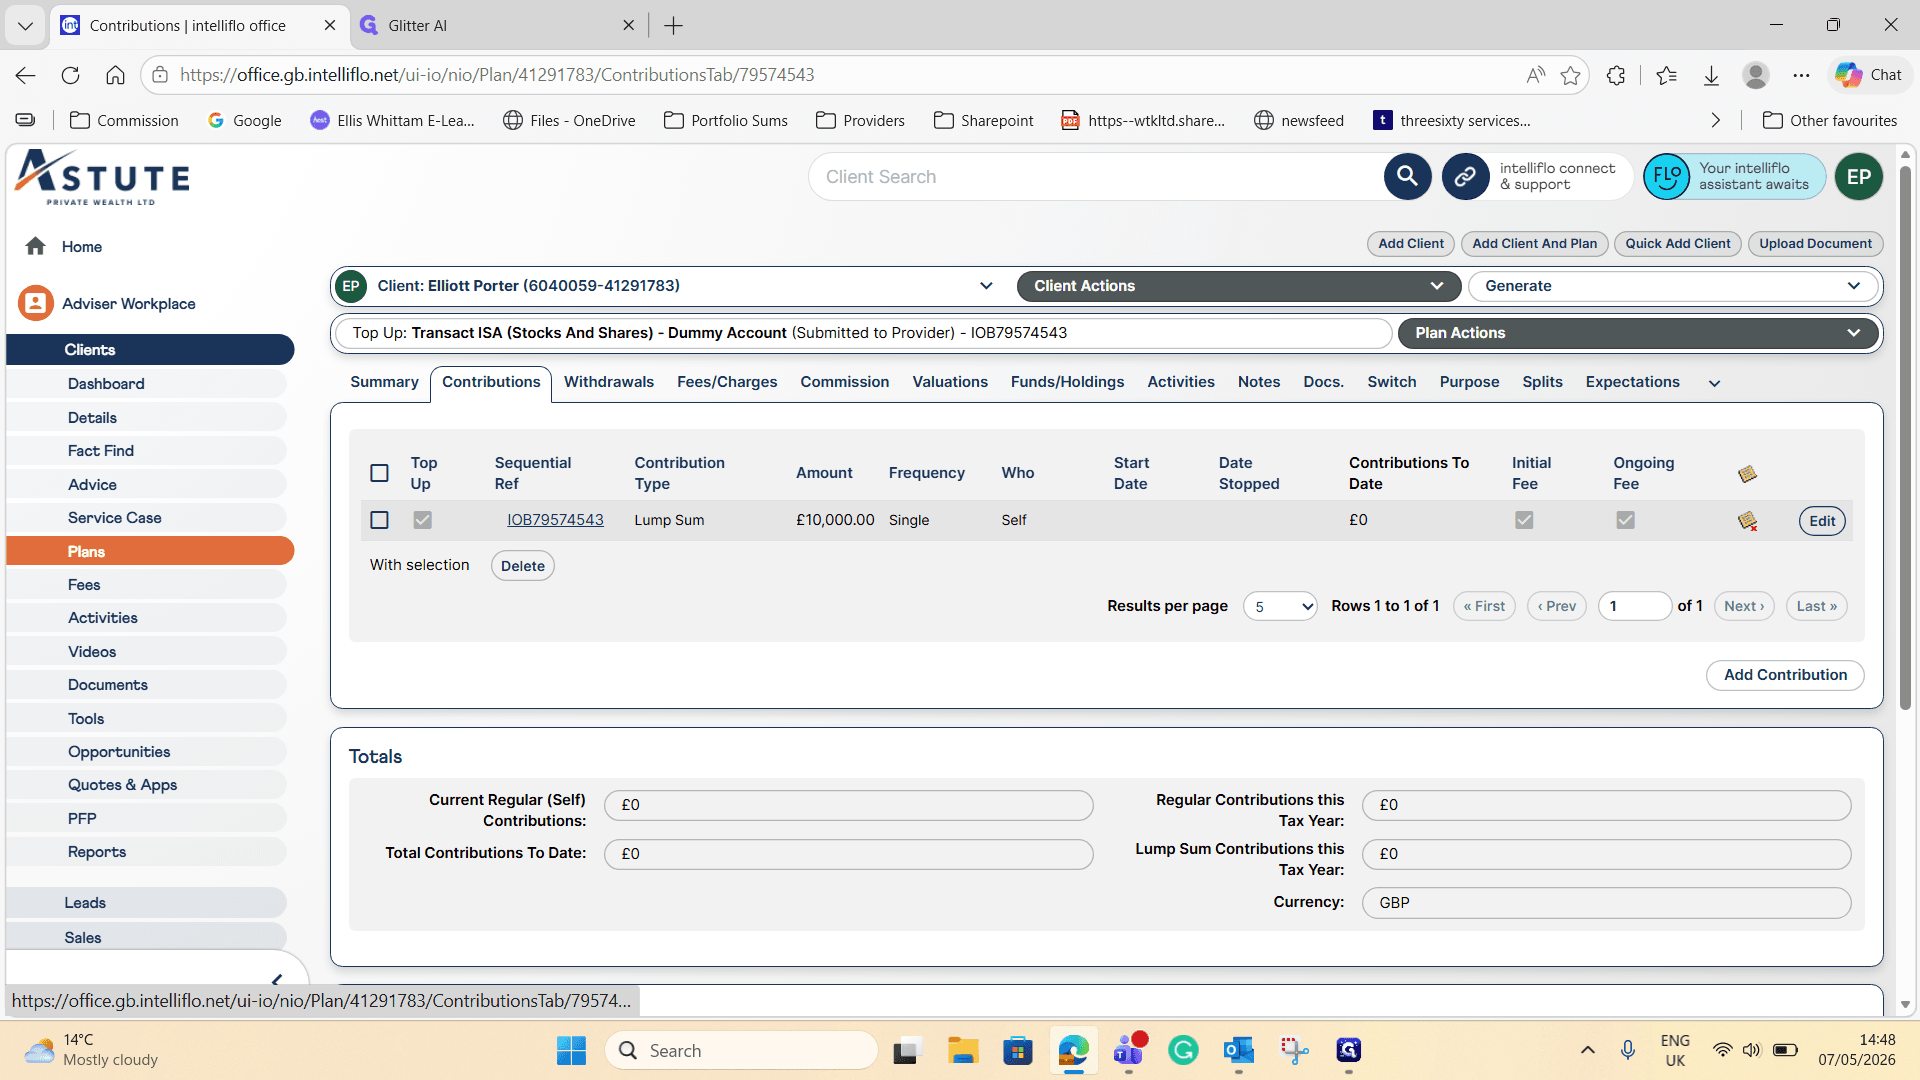Collapse the sidebar with the chevron arrow
This screenshot has height=1080, width=1920.
(x=277, y=980)
